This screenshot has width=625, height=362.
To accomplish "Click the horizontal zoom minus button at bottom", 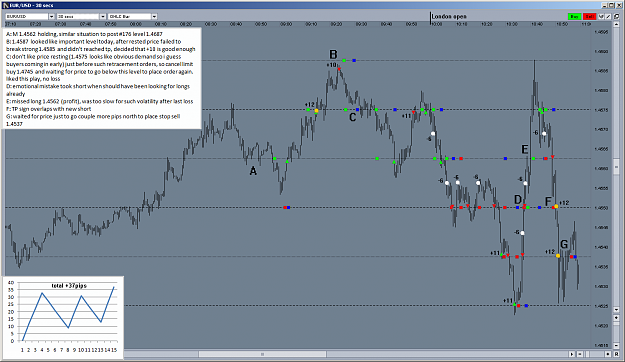I will (x=580, y=354).
